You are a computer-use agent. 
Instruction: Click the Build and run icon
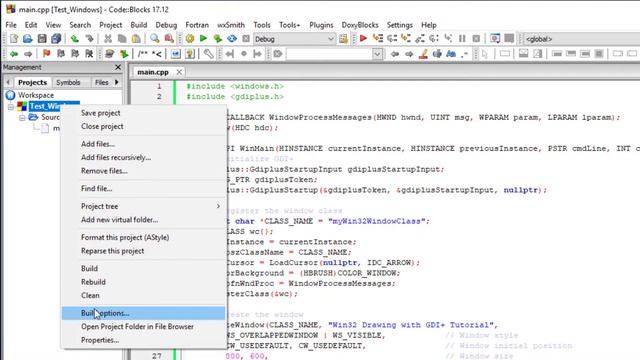218,39
